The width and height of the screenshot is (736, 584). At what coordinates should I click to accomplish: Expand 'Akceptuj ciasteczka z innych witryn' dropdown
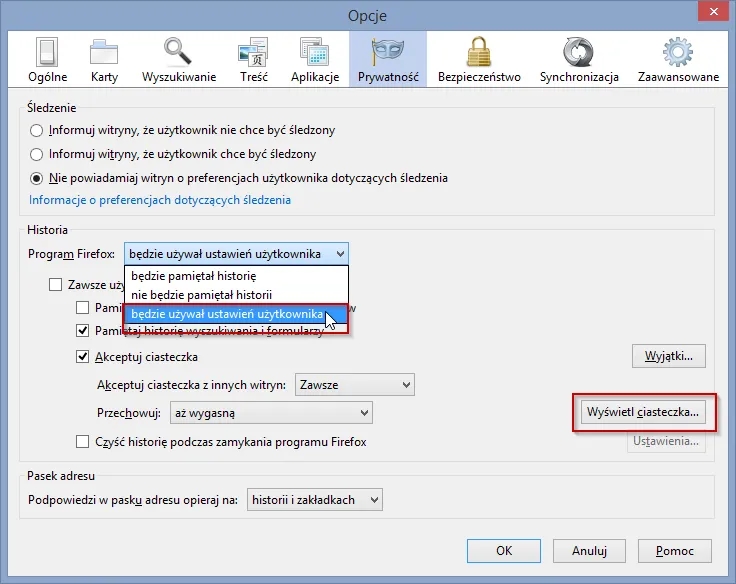pos(354,384)
